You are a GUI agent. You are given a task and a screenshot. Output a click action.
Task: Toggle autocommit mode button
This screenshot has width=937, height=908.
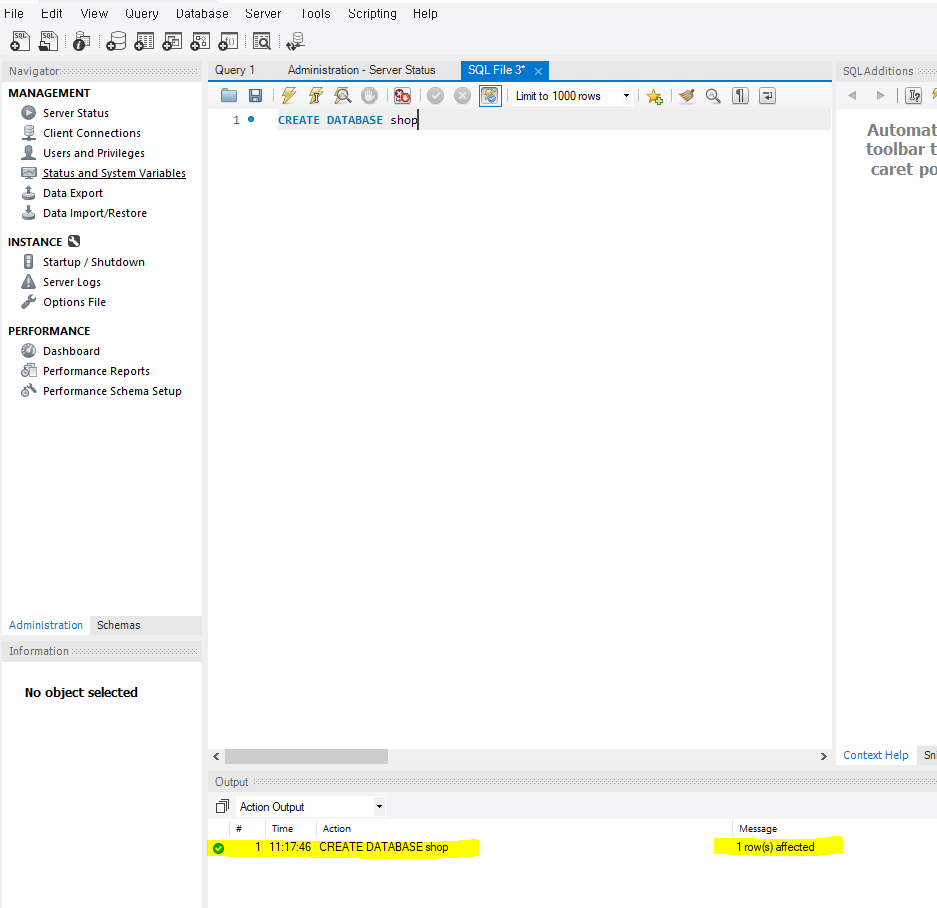[490, 96]
